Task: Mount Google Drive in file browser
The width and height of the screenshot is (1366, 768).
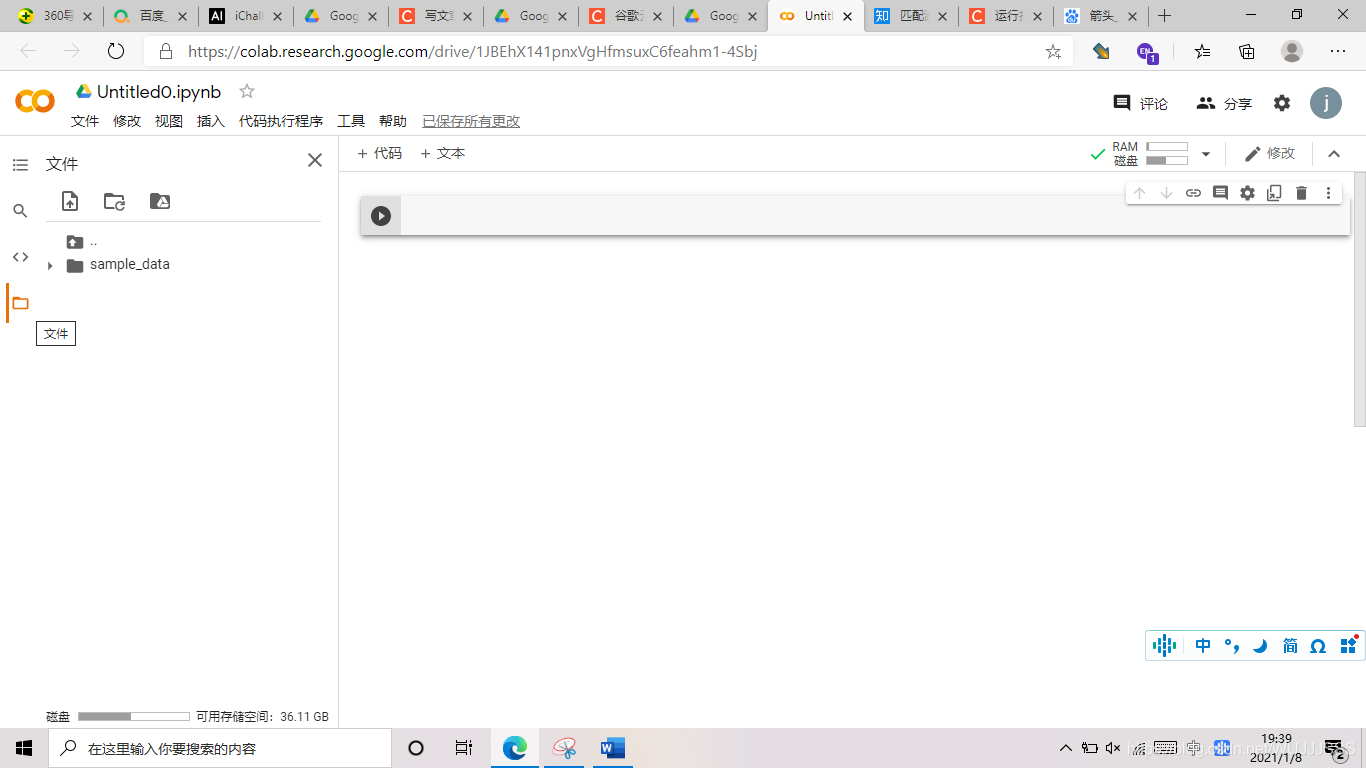Action: (x=160, y=201)
